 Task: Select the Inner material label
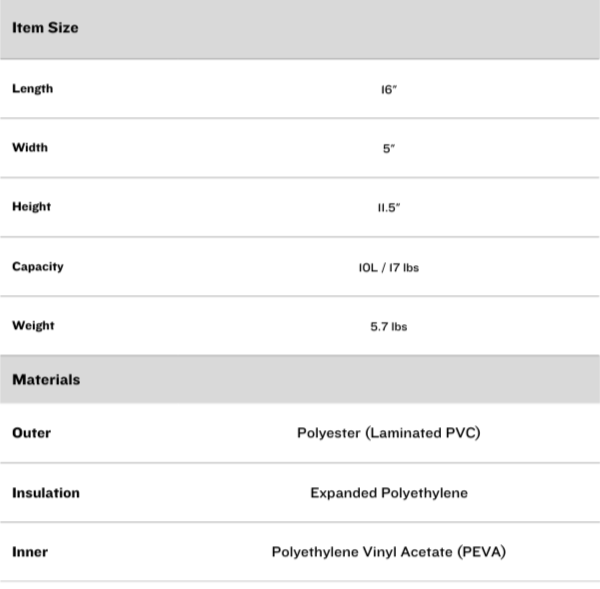(x=30, y=551)
